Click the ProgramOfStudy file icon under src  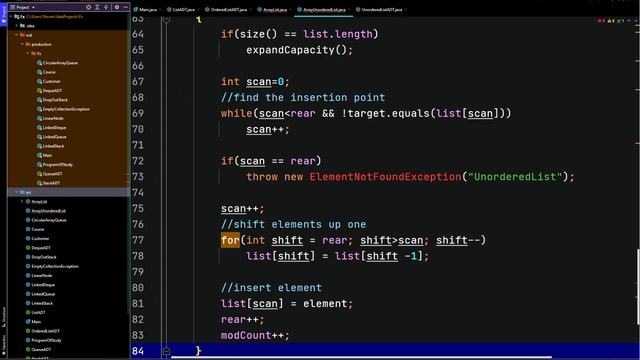point(28,340)
